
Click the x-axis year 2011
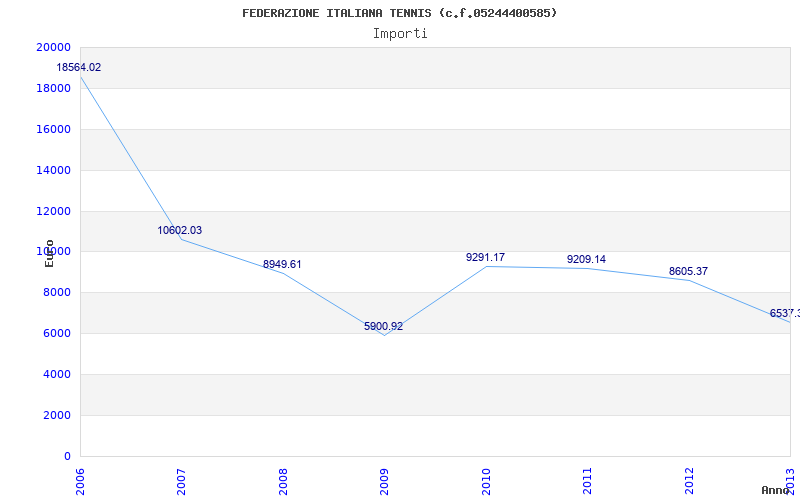pos(587,482)
